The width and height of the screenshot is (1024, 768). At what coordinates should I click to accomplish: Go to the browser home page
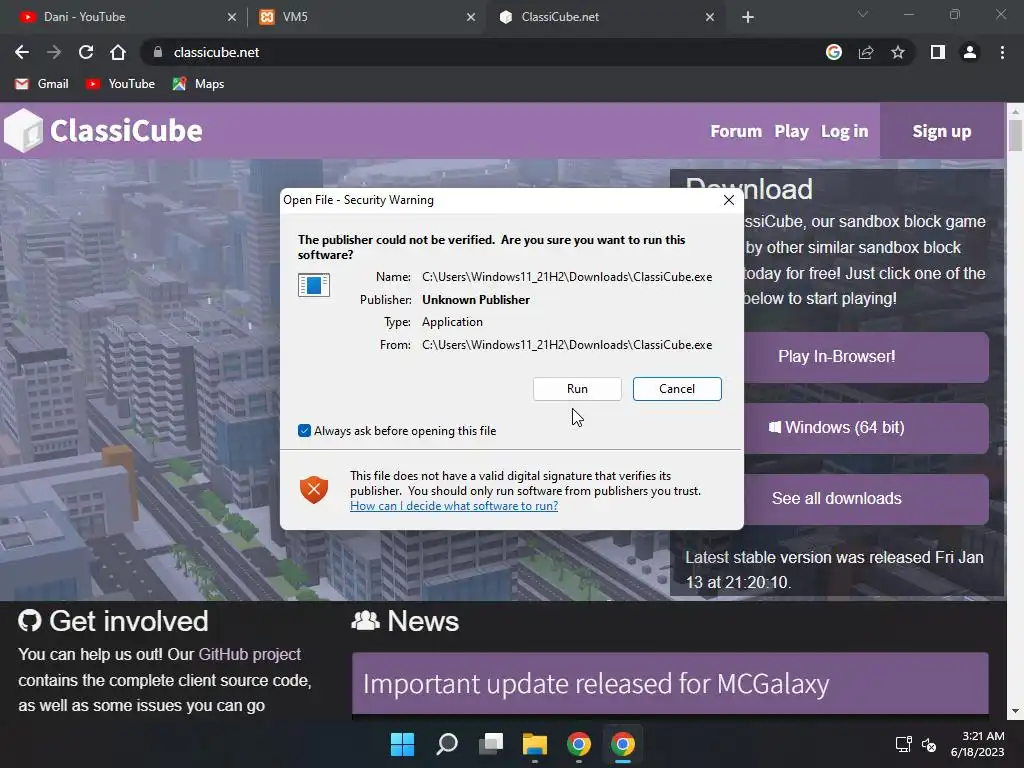tap(118, 52)
